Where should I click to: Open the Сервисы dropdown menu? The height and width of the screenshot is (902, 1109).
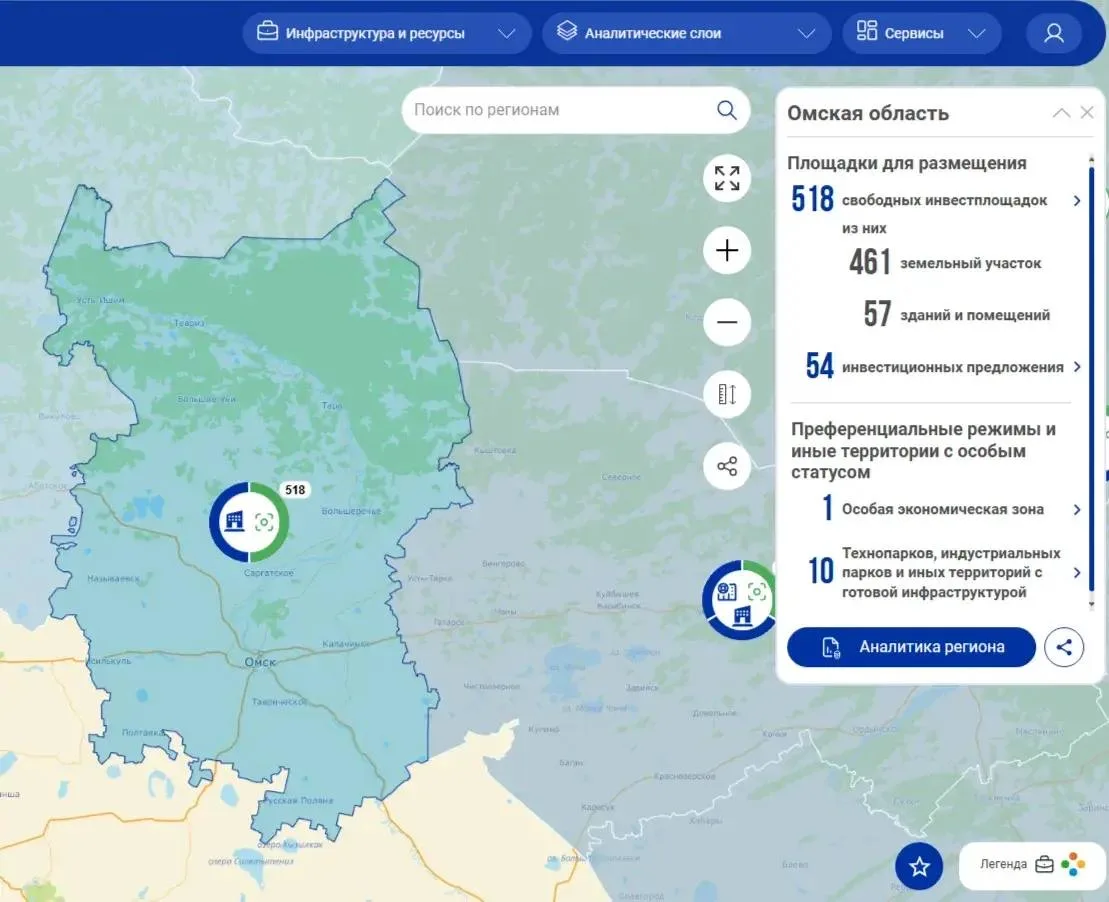[921, 33]
